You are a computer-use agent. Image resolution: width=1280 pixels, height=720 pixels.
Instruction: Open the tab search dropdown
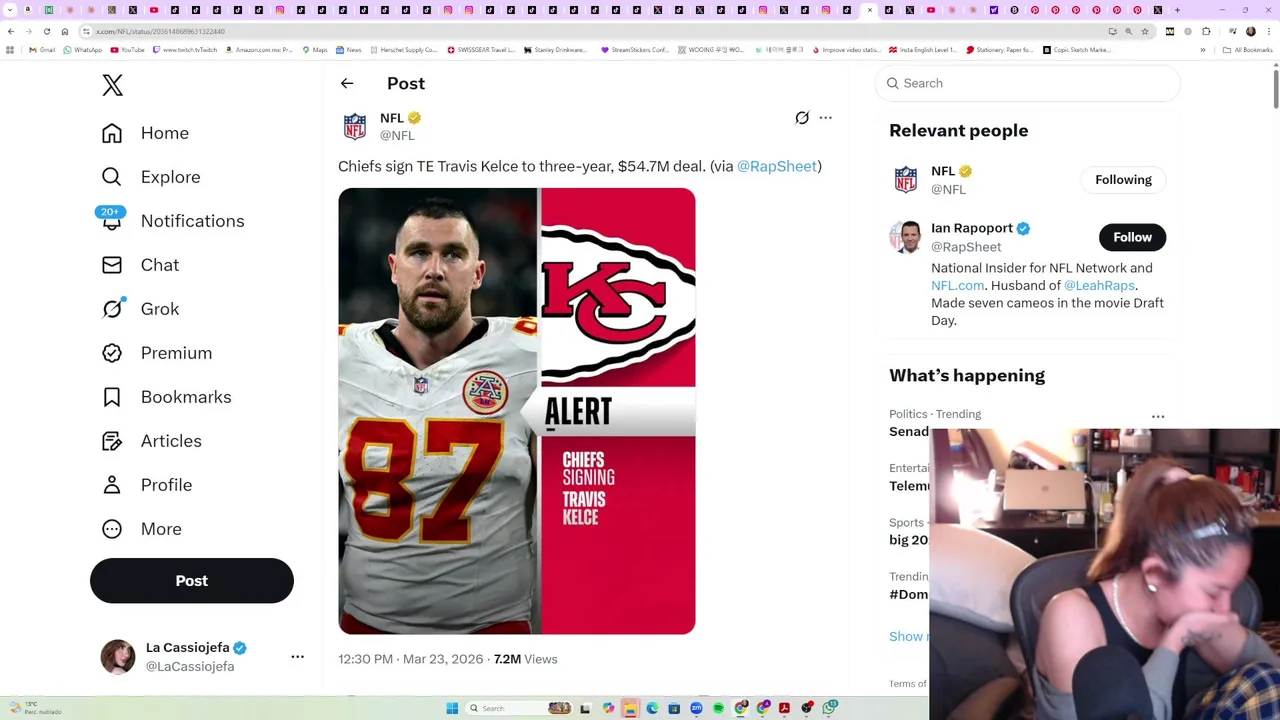[x=10, y=10]
